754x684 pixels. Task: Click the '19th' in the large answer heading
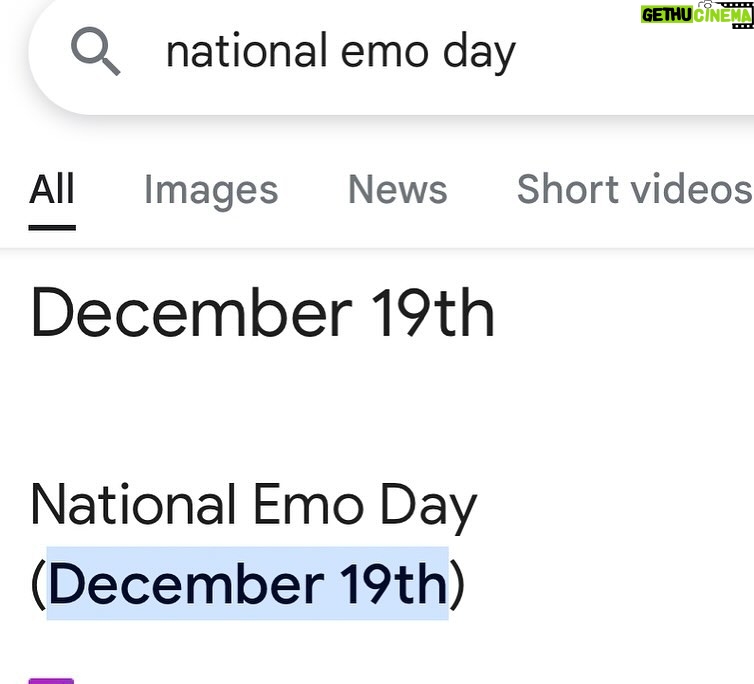point(433,313)
